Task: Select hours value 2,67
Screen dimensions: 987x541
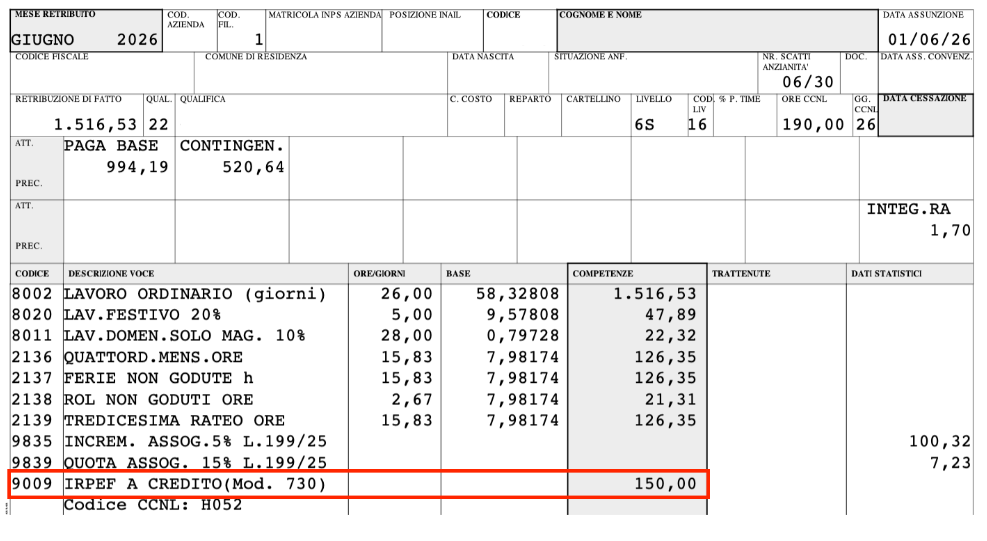Action: coord(412,399)
